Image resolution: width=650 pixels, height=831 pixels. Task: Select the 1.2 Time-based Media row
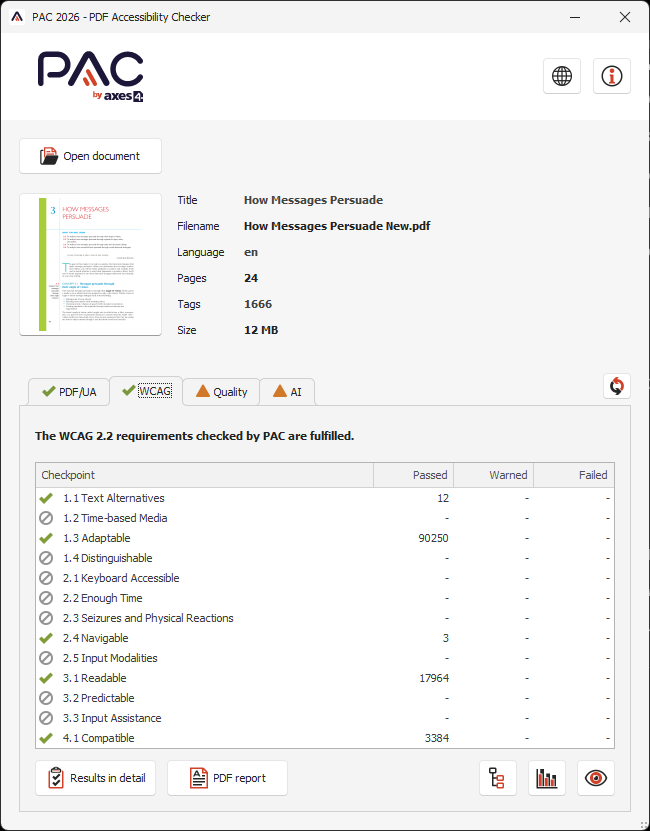(325, 518)
